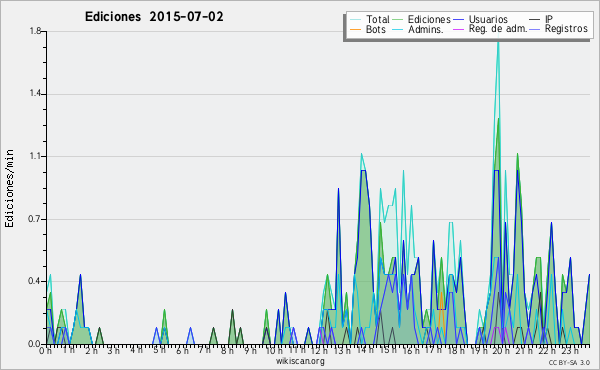Click the green Ediciones legend line swatch
Viewport: 600px width, 370px height.
(398, 20)
